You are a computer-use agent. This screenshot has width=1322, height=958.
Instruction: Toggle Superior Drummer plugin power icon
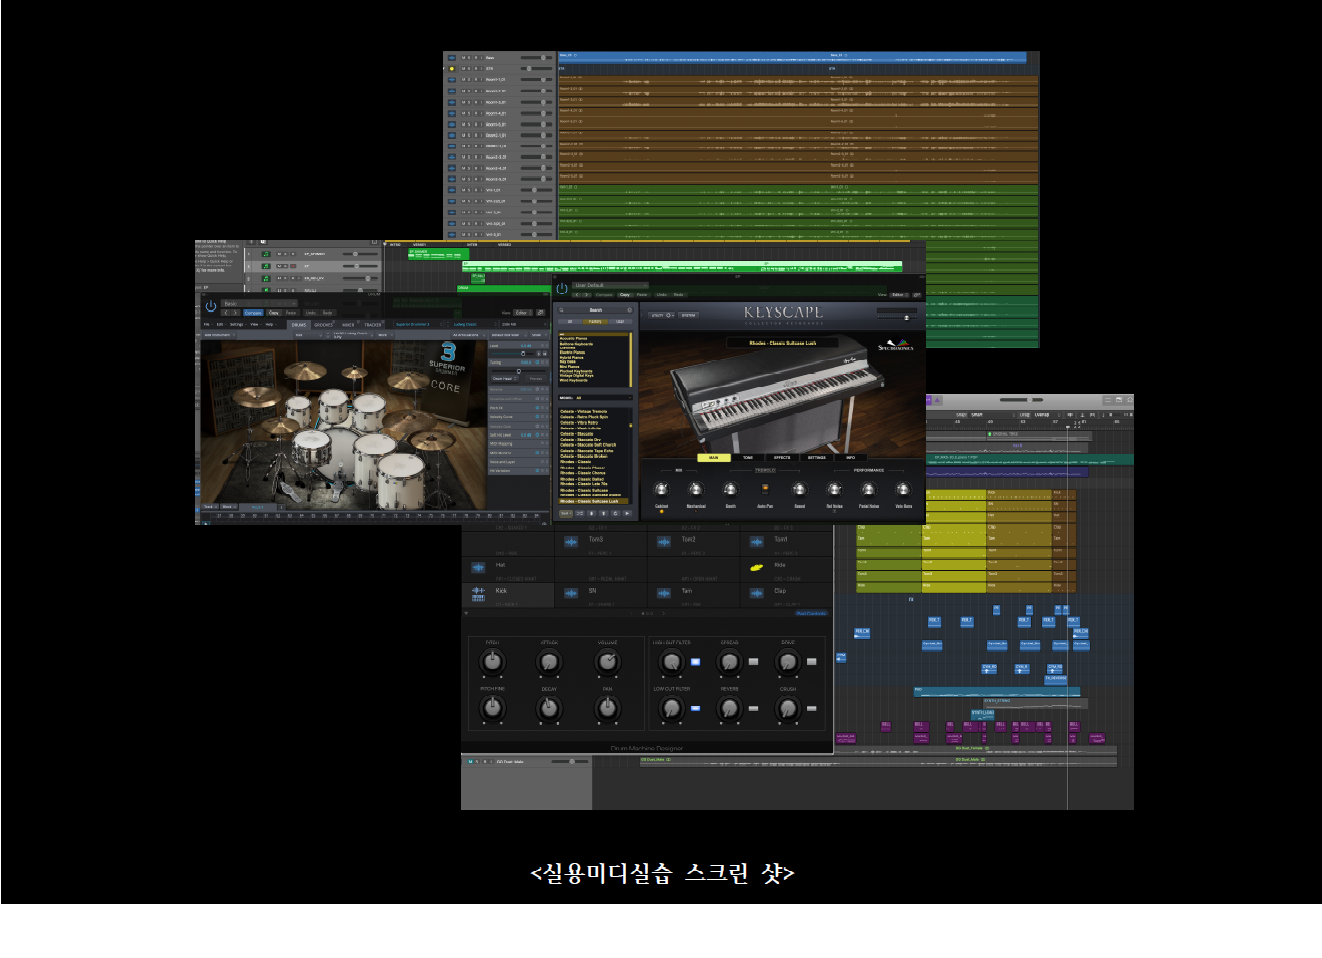(211, 306)
